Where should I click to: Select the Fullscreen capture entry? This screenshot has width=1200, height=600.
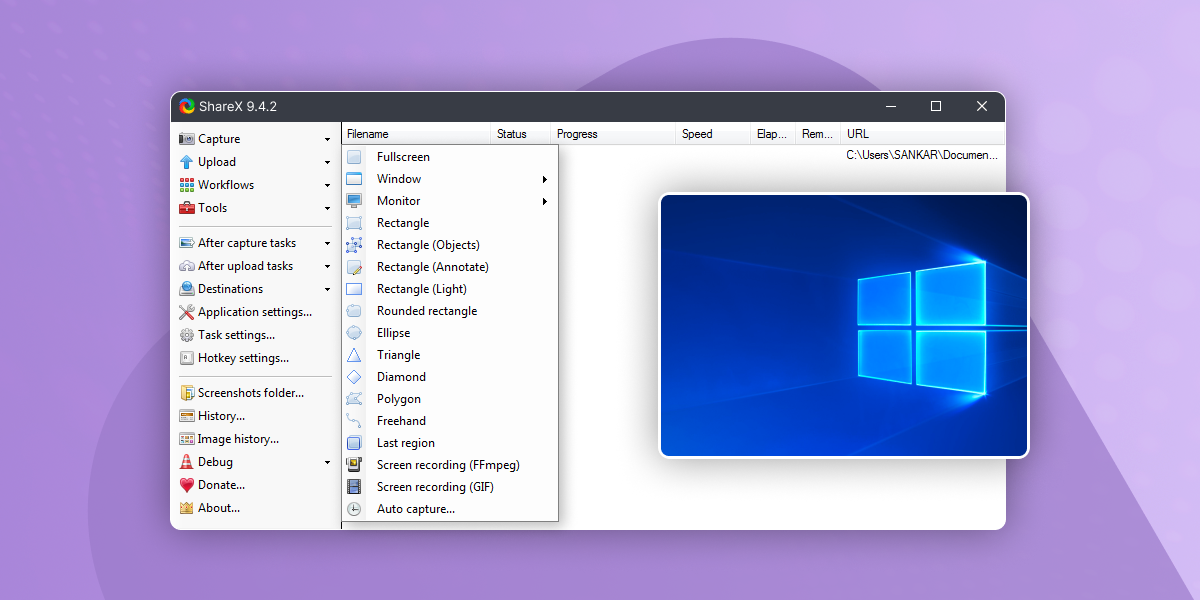pyautogui.click(x=450, y=157)
